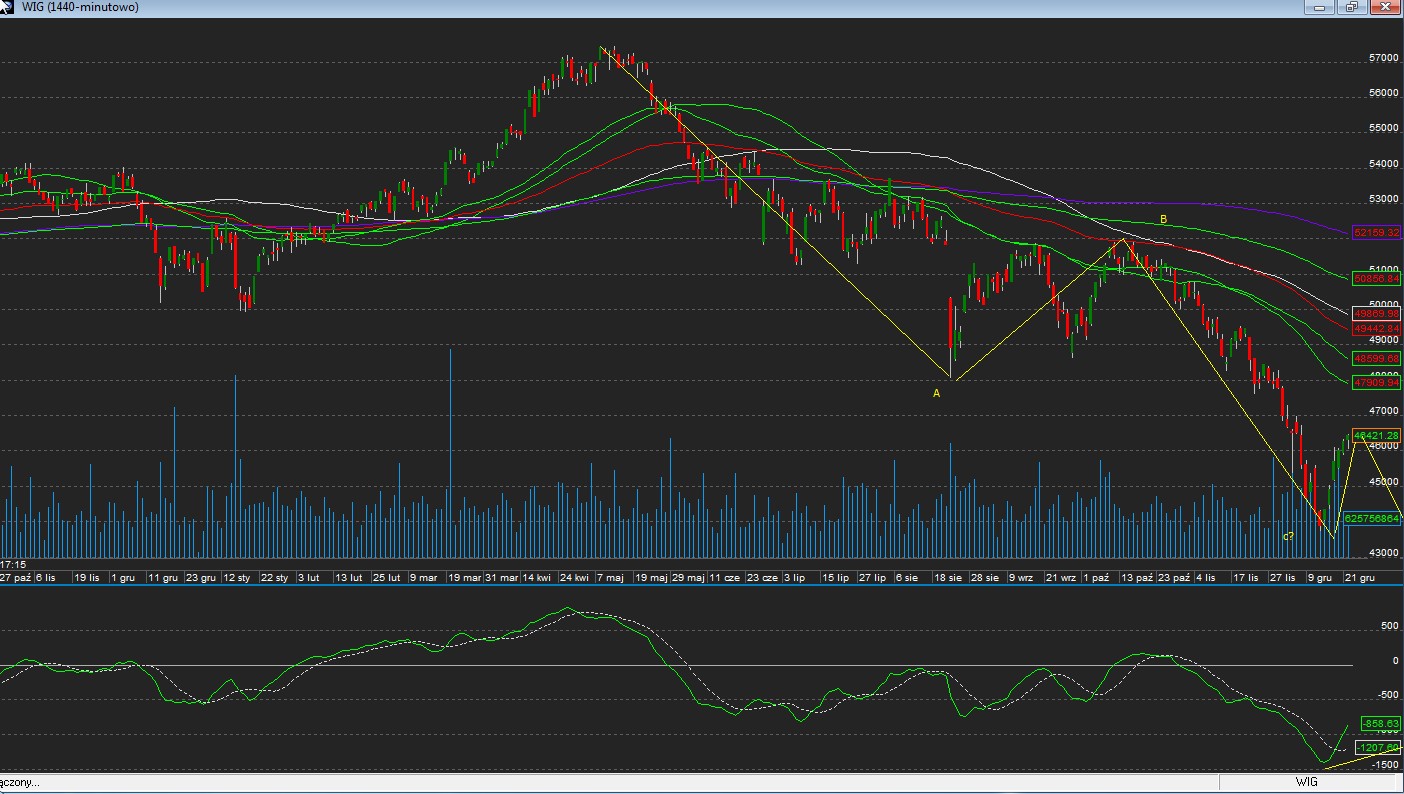Minimize the WIG chart window
1404x794 pixels.
1320,7
